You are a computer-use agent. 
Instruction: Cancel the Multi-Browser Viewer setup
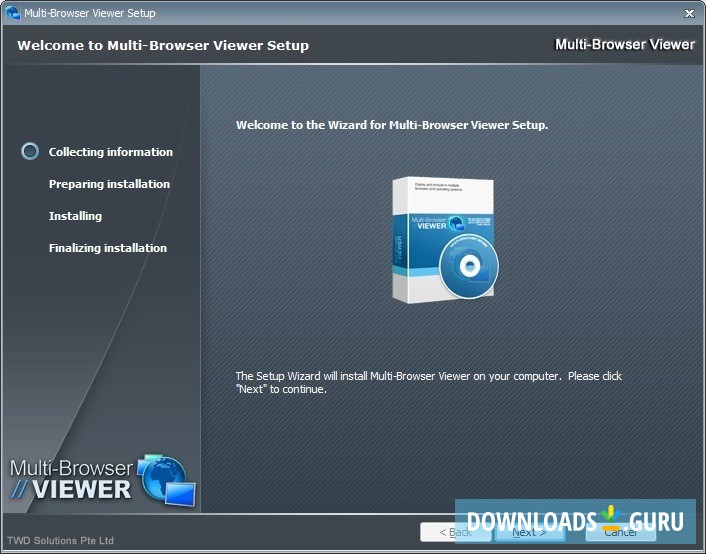tap(620, 532)
